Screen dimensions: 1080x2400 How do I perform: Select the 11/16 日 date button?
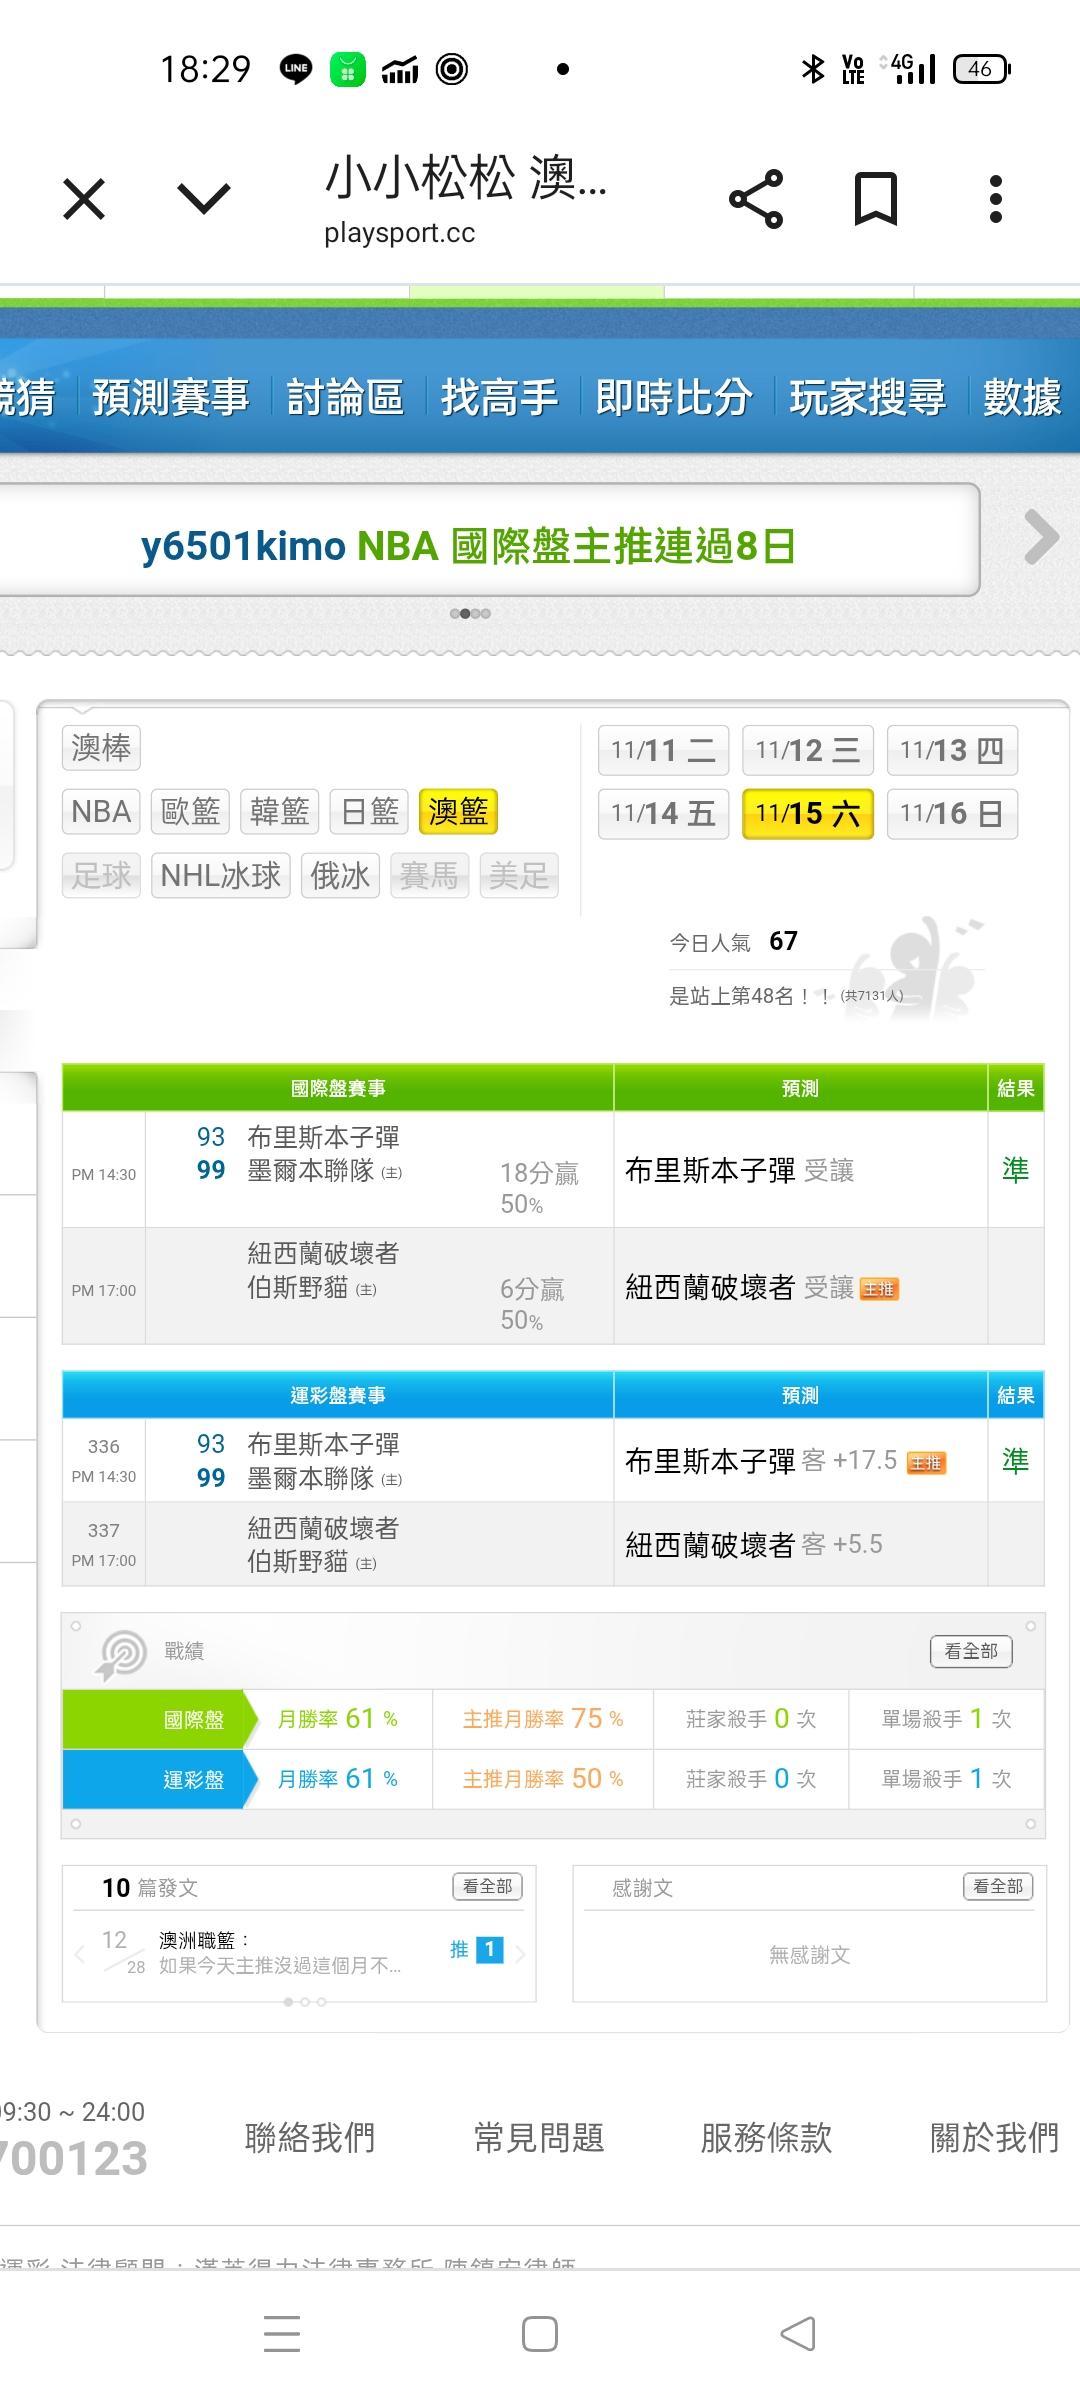tap(951, 813)
